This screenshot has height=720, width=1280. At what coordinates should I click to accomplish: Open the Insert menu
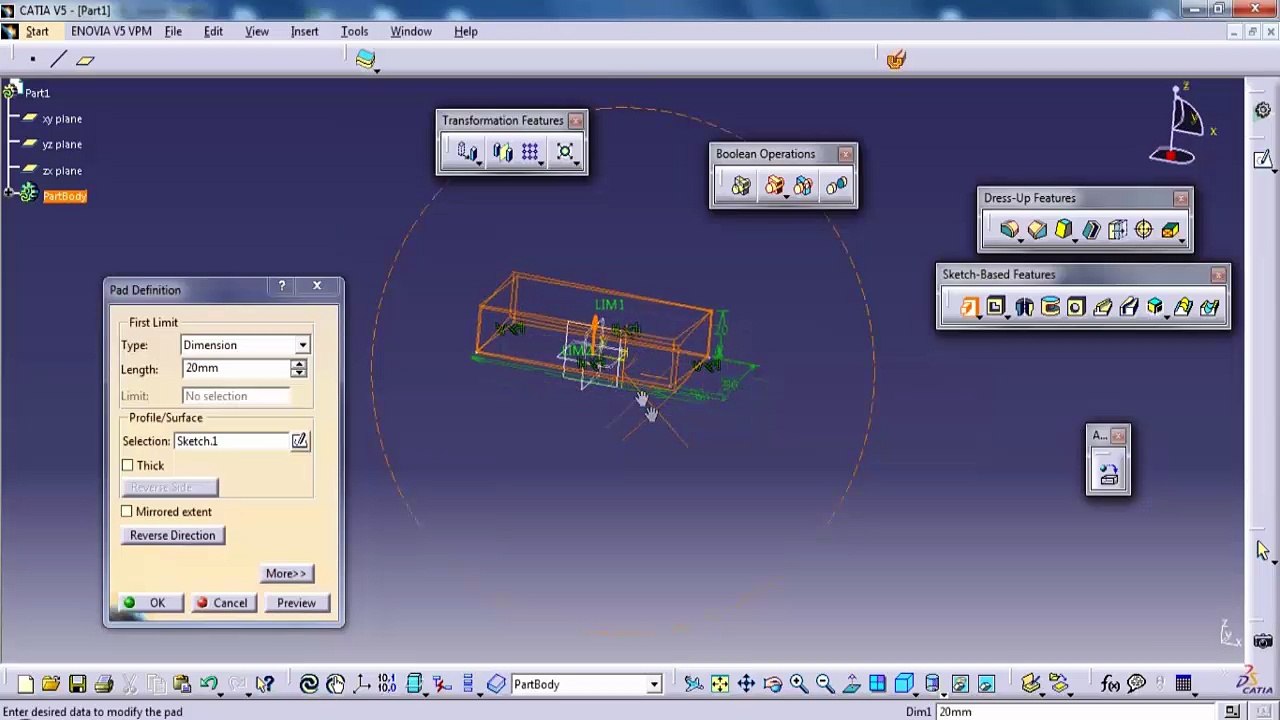tap(304, 31)
